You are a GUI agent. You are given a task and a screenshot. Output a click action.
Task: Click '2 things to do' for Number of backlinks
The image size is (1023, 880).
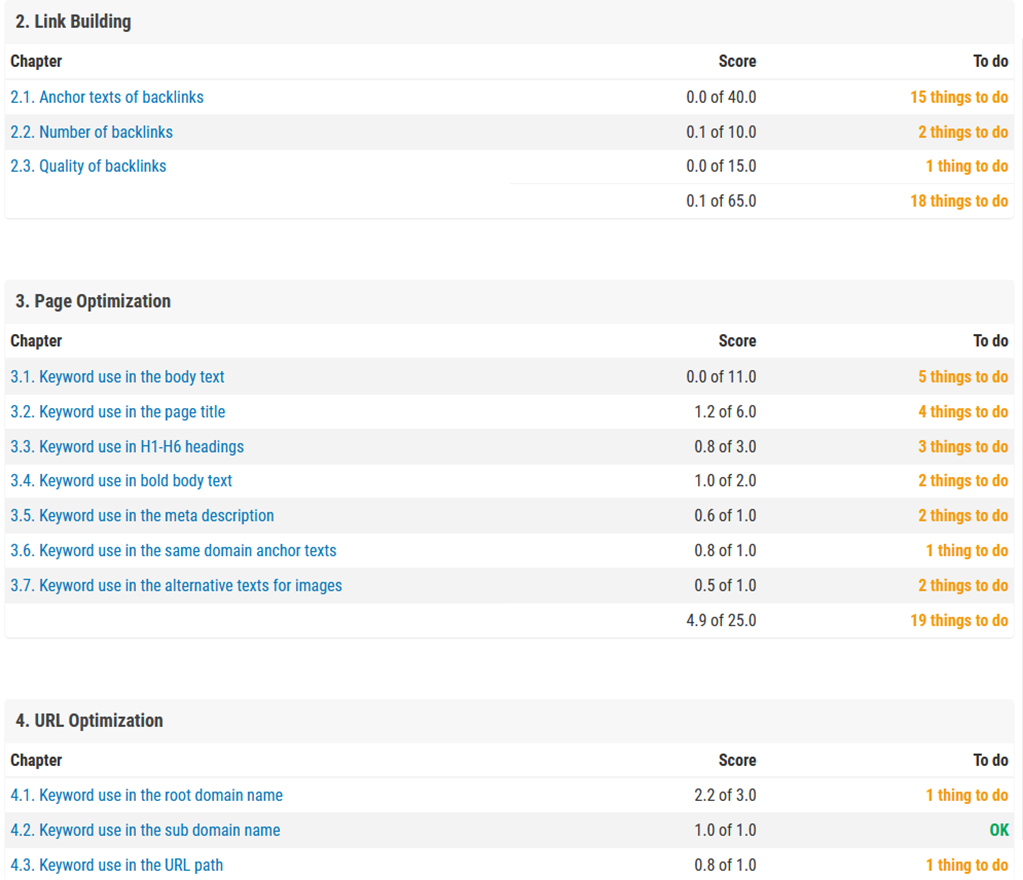(963, 132)
